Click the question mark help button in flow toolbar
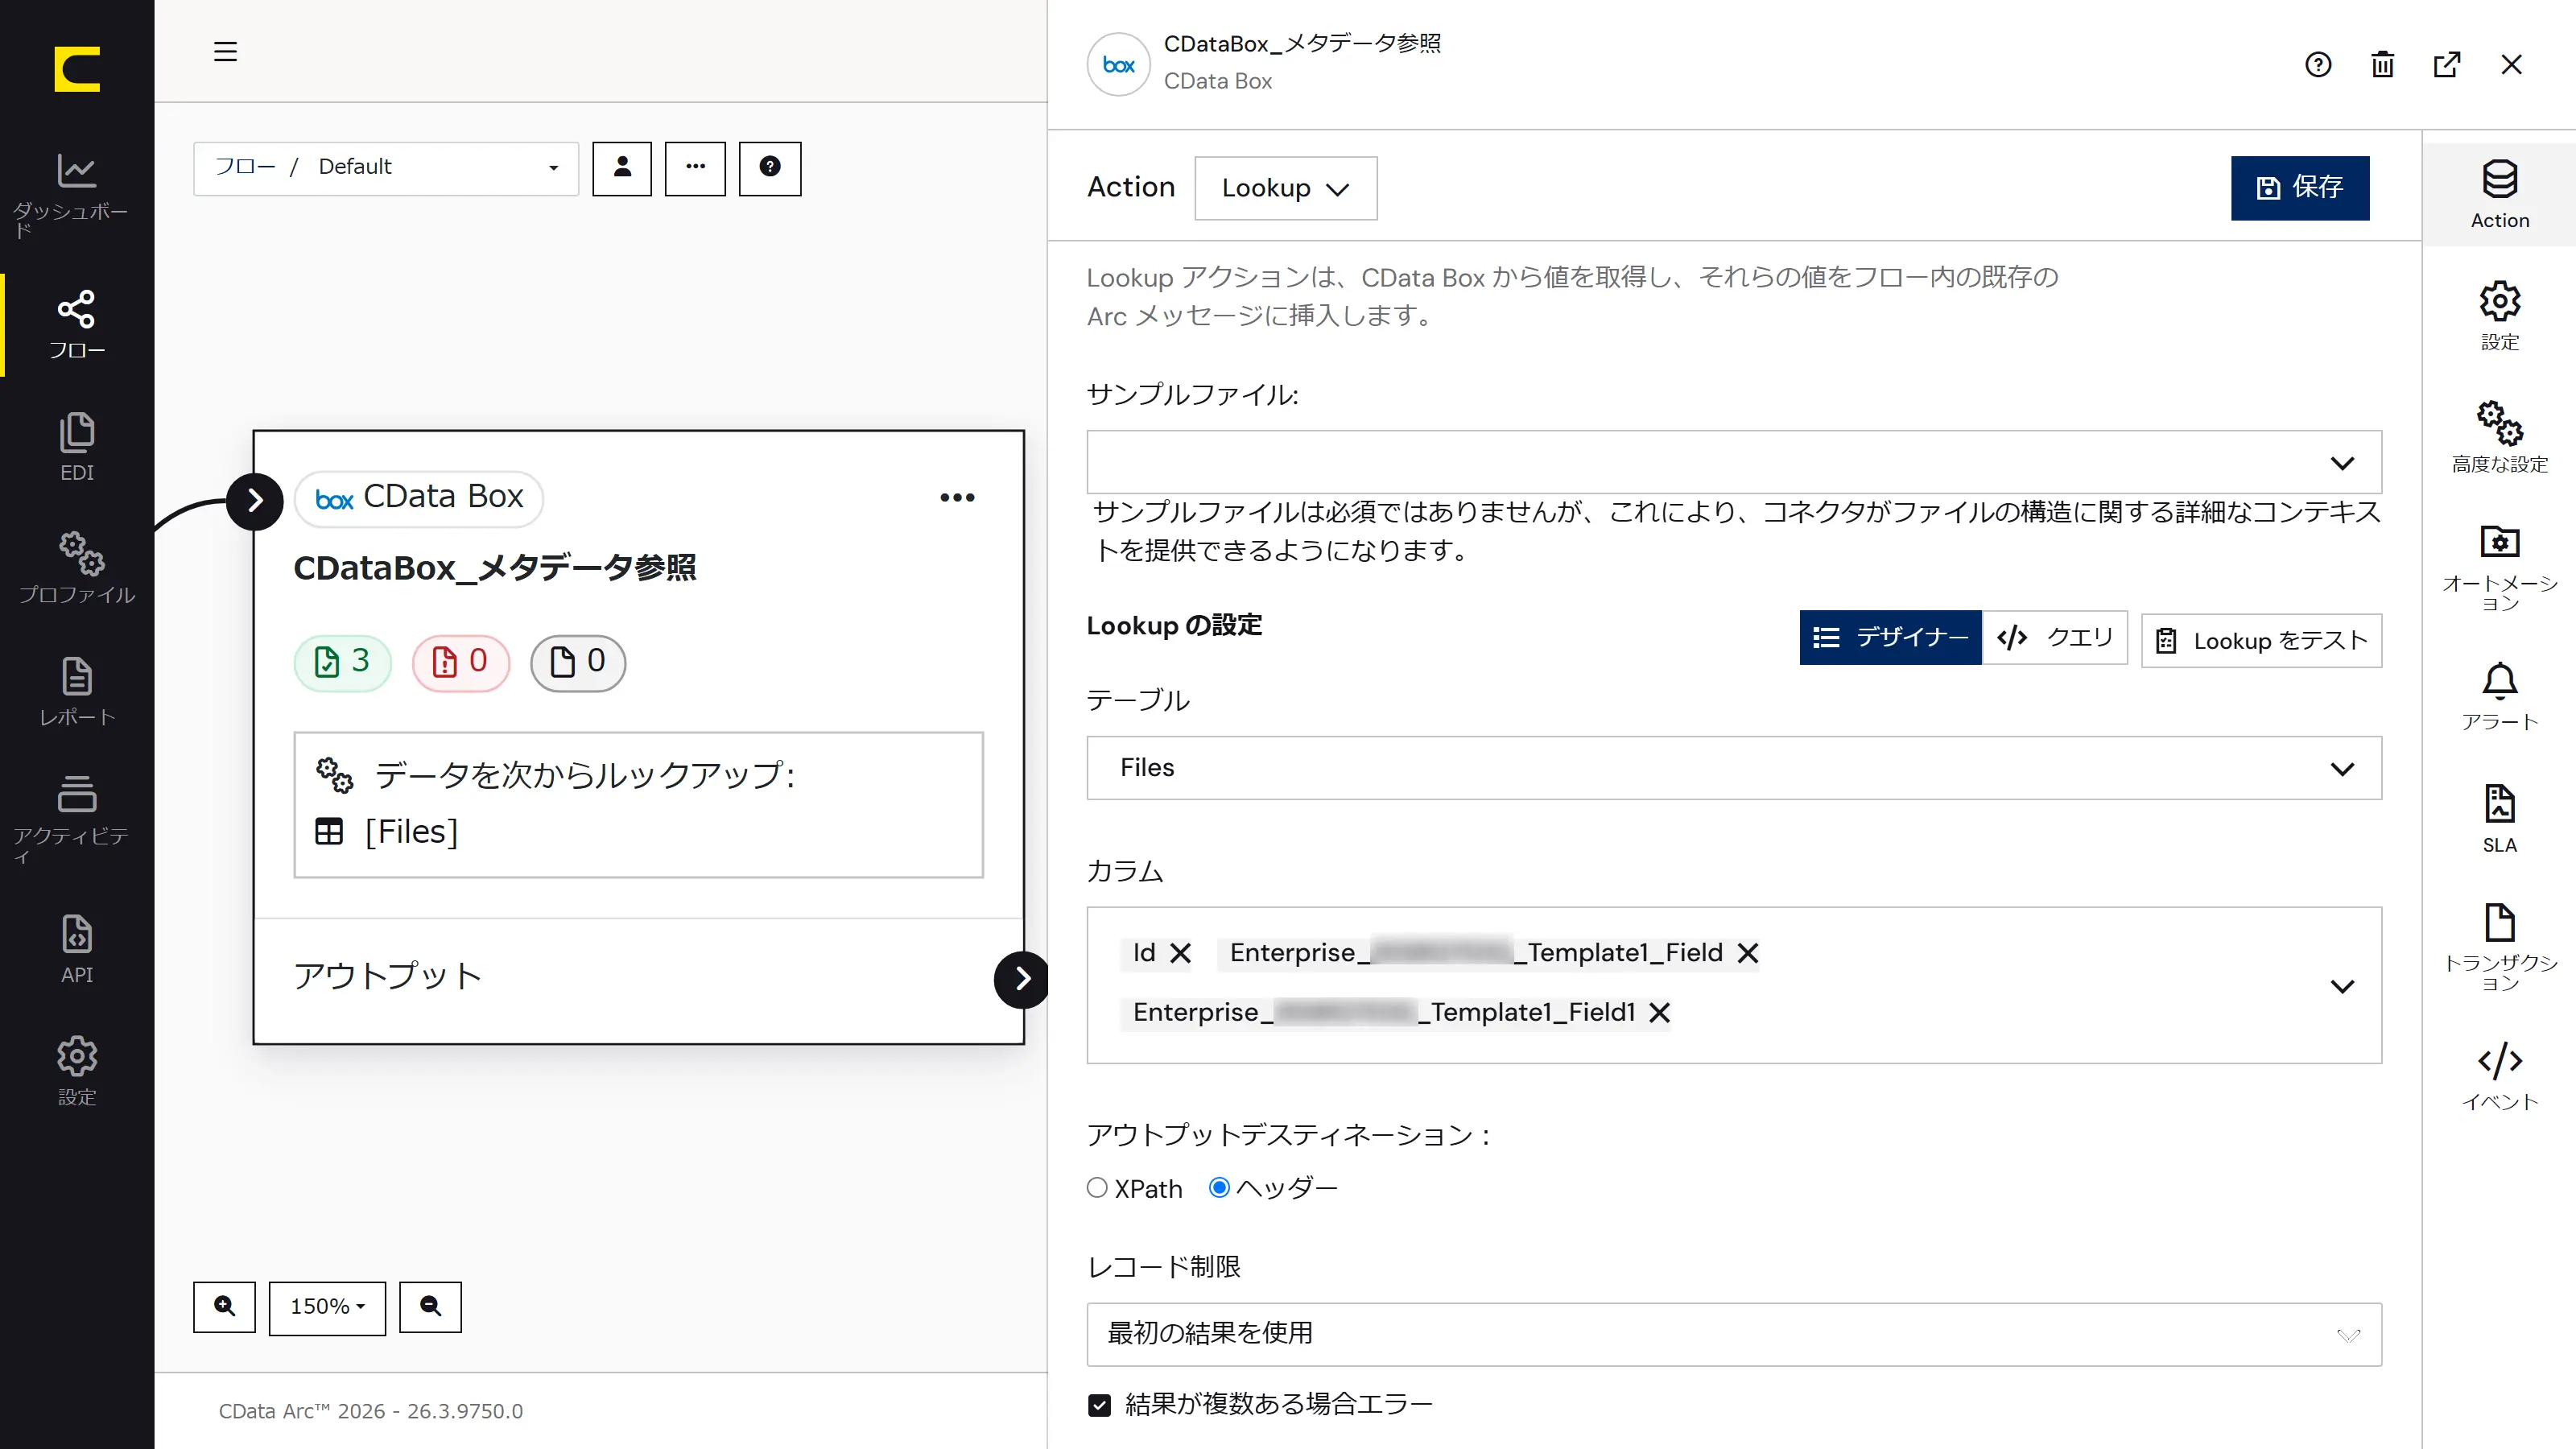The width and height of the screenshot is (2576, 1449). 770,168
